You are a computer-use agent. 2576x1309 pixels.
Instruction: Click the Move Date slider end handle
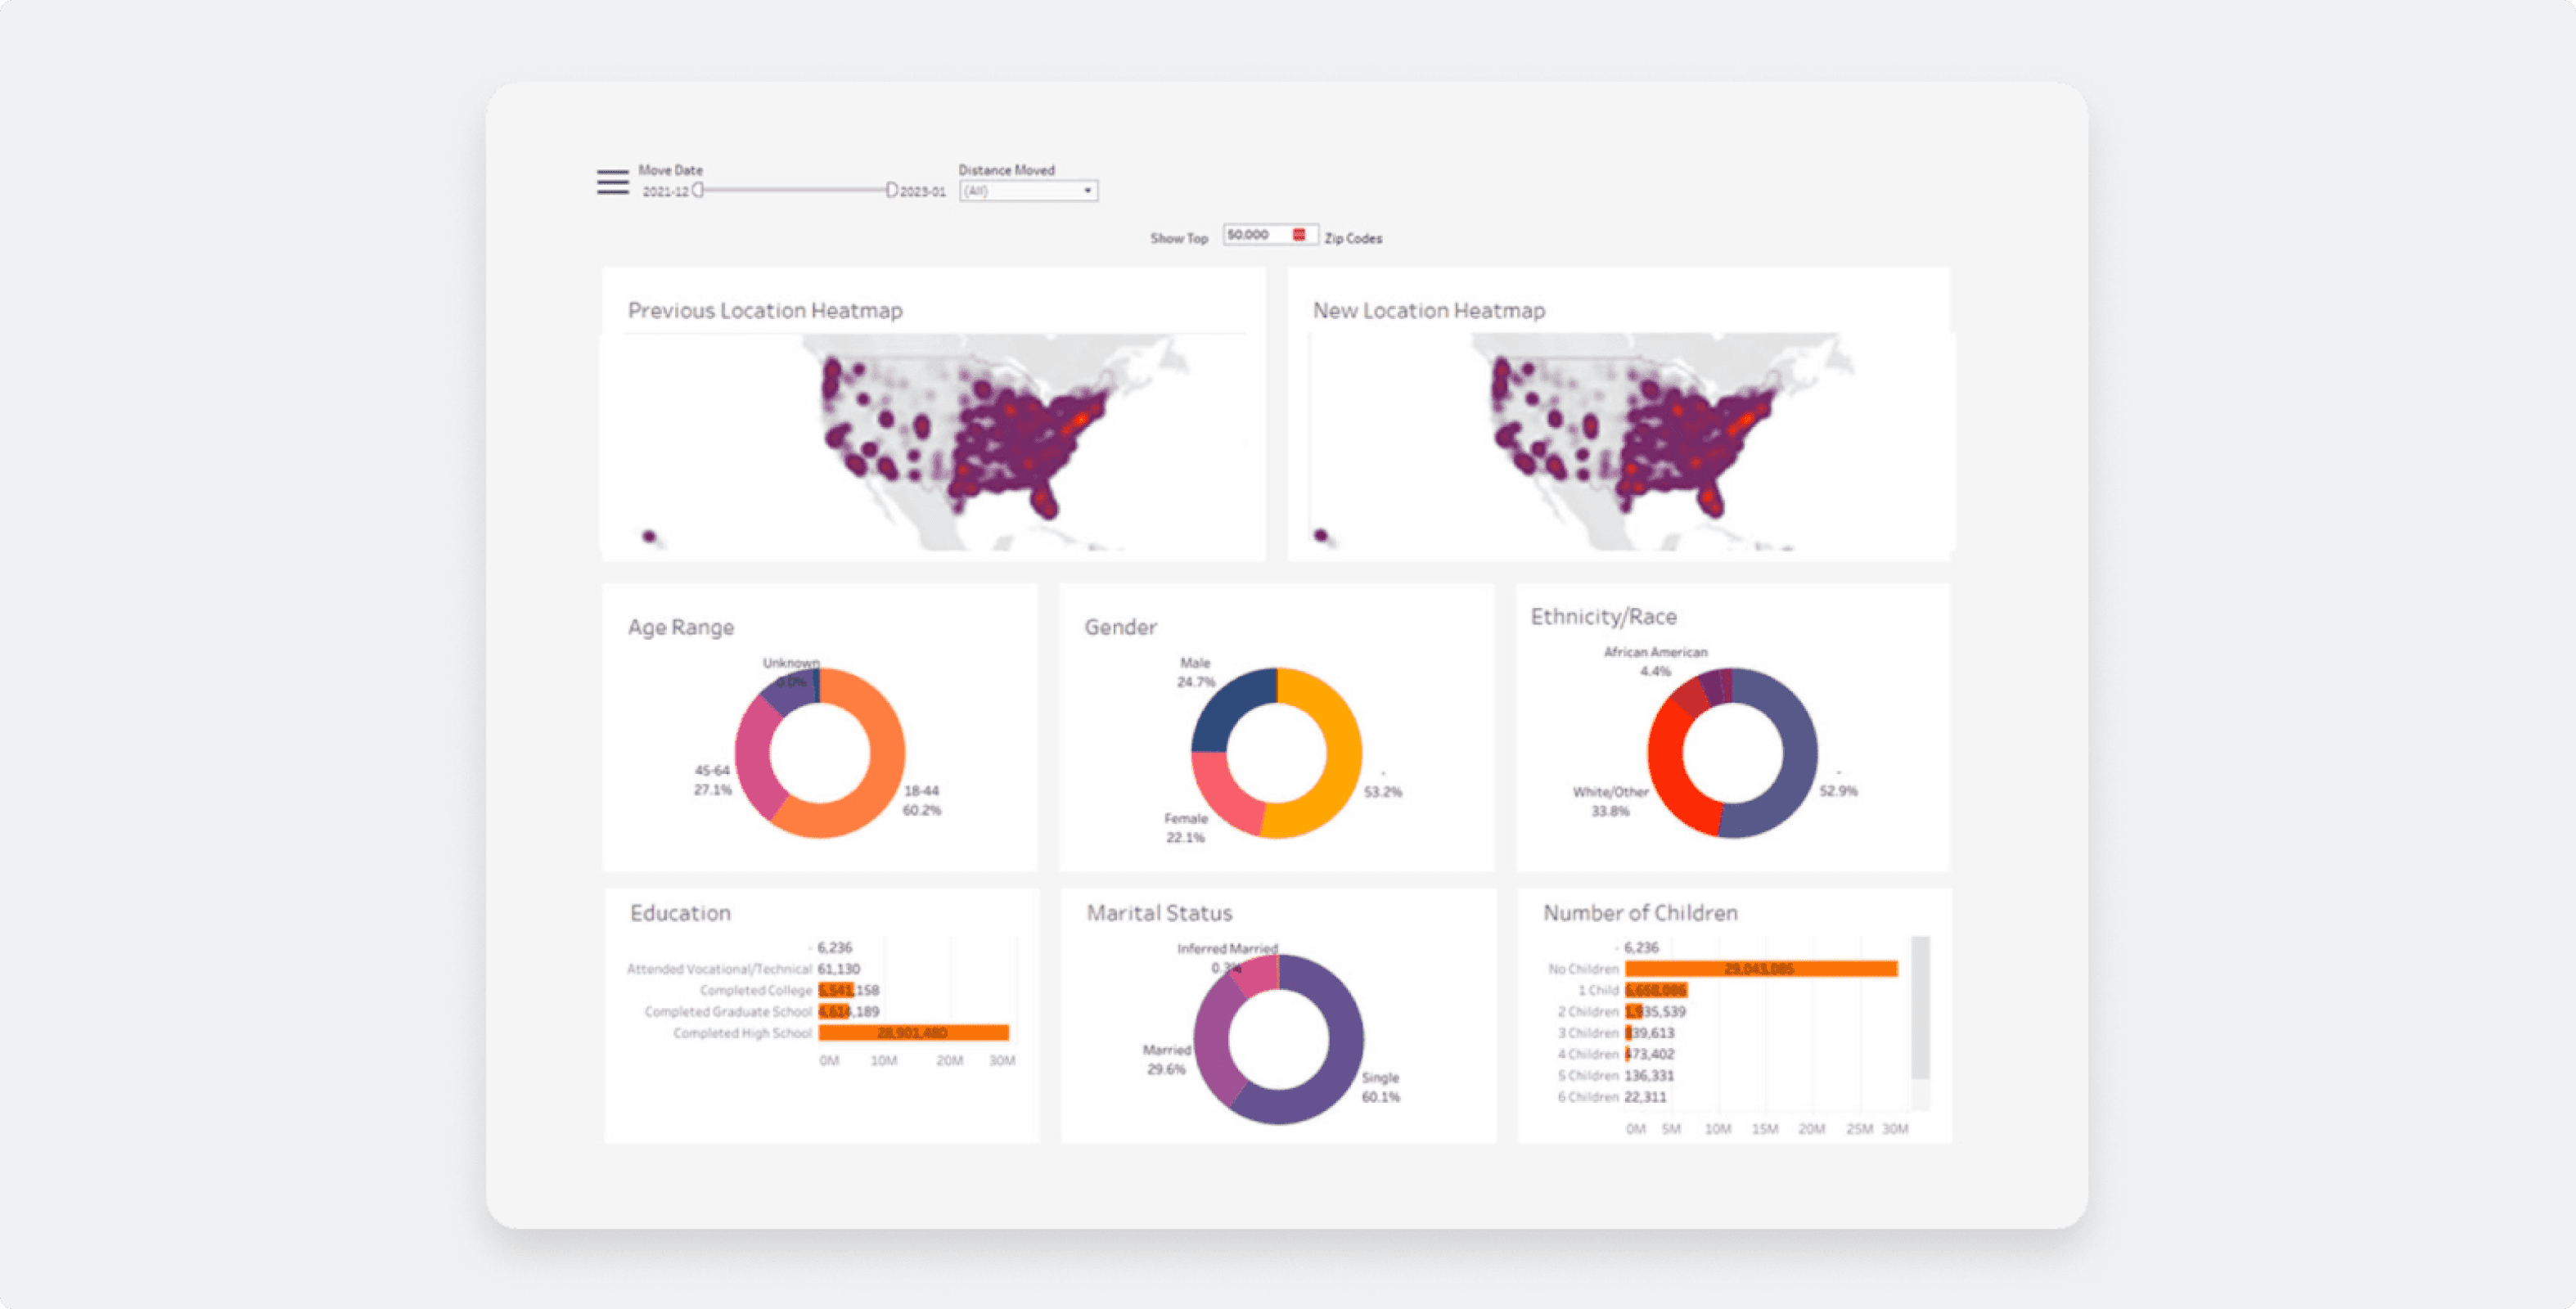click(891, 190)
